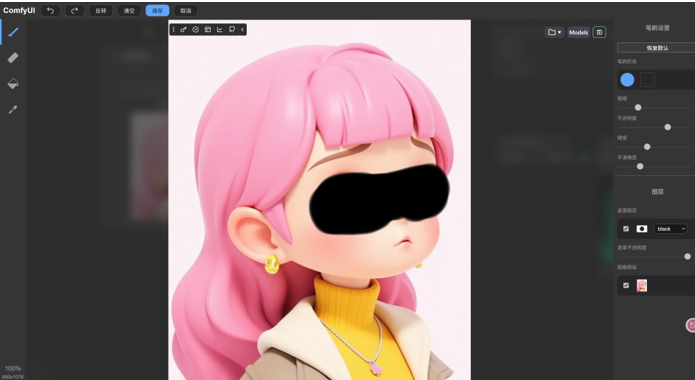Click the blue 保存 save button

pyautogui.click(x=157, y=11)
